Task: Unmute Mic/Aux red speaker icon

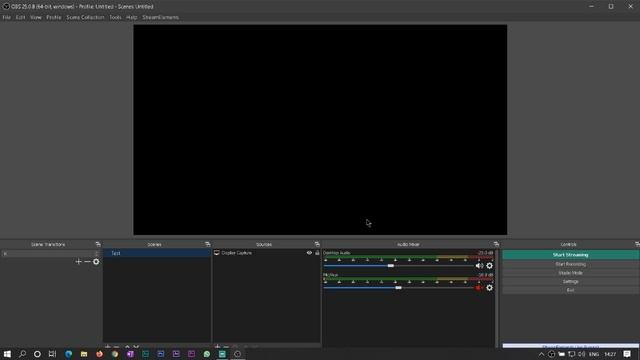Action: point(479,288)
